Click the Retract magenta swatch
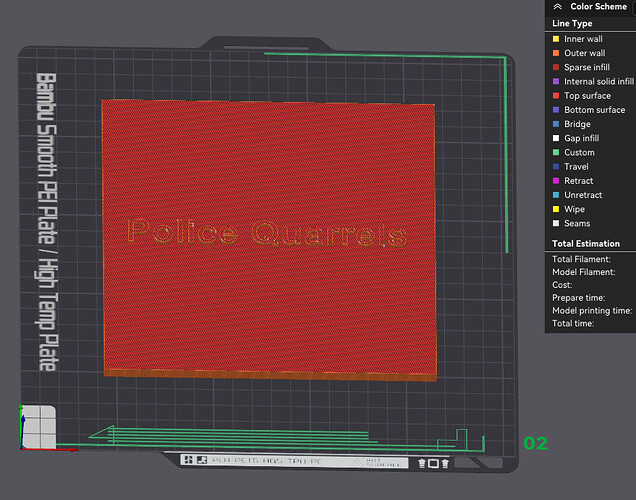 (556, 181)
